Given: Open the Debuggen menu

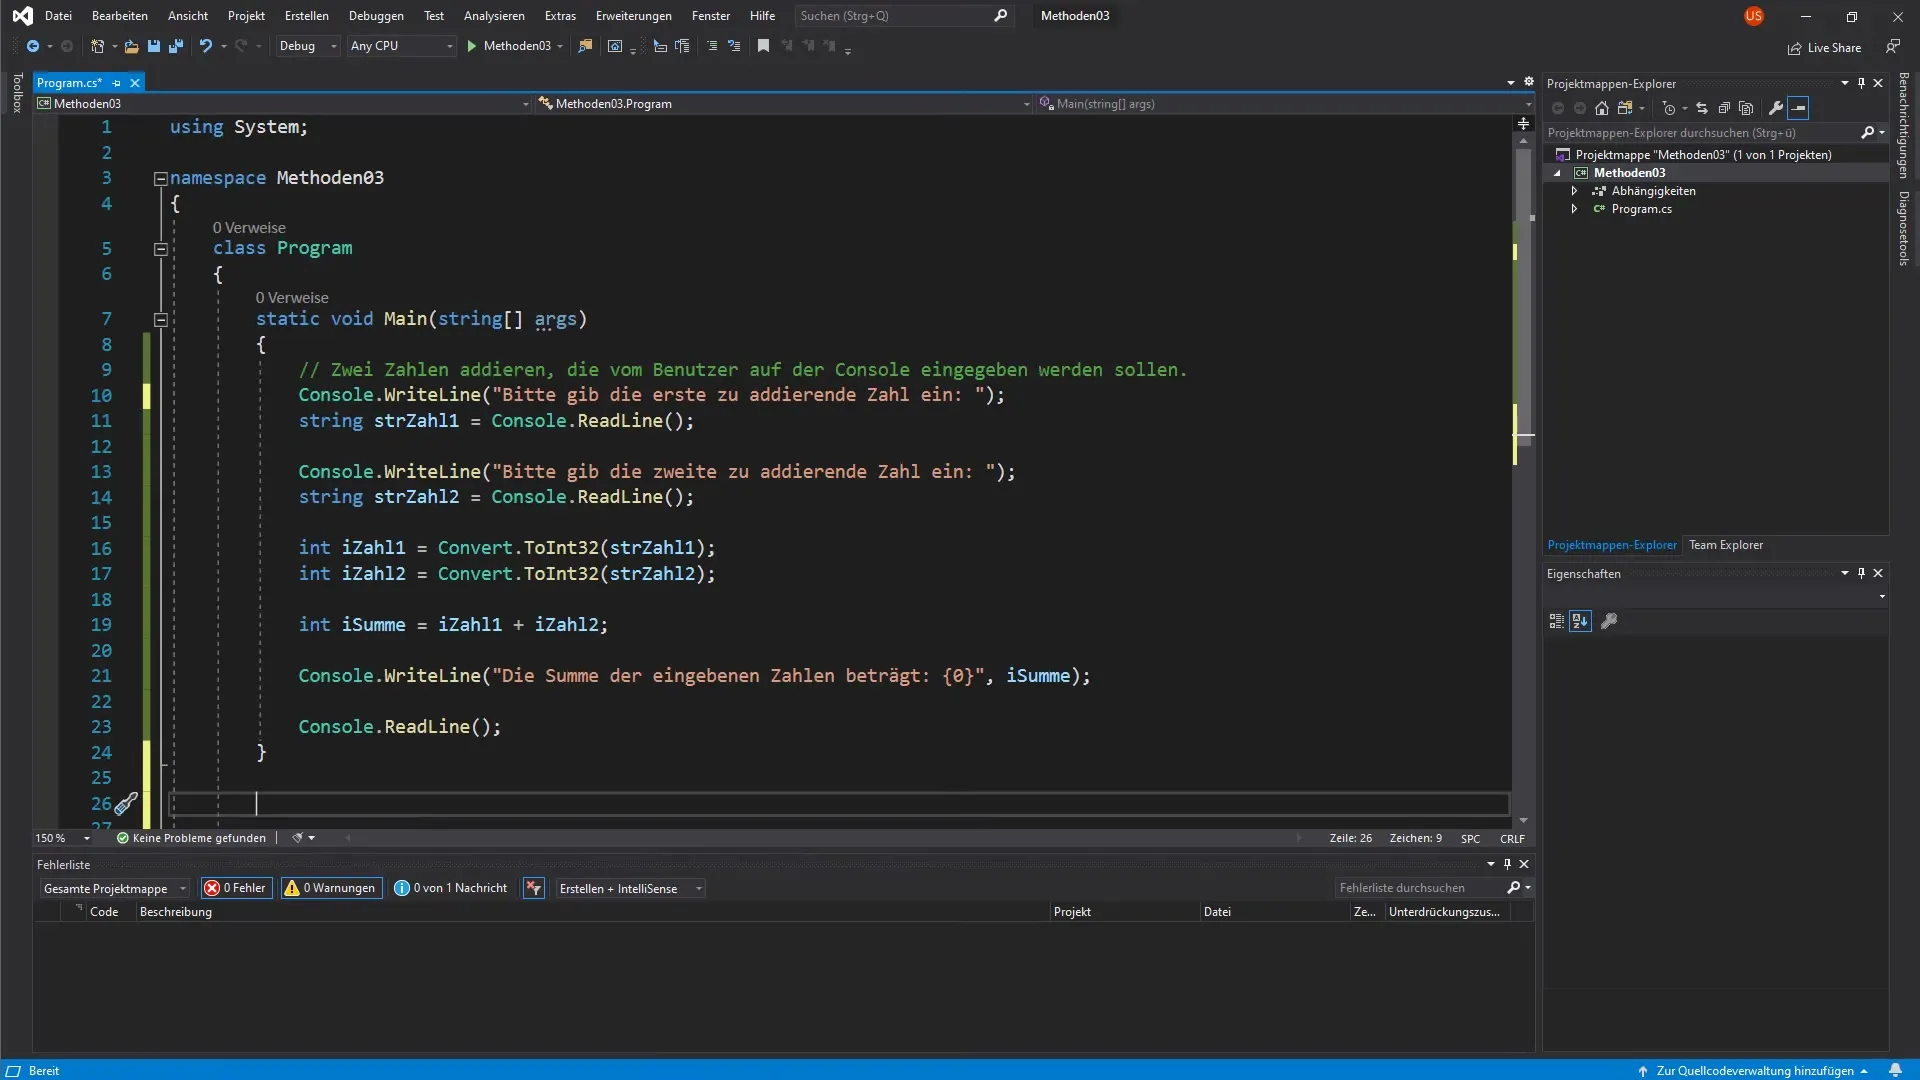Looking at the screenshot, I should pyautogui.click(x=376, y=16).
